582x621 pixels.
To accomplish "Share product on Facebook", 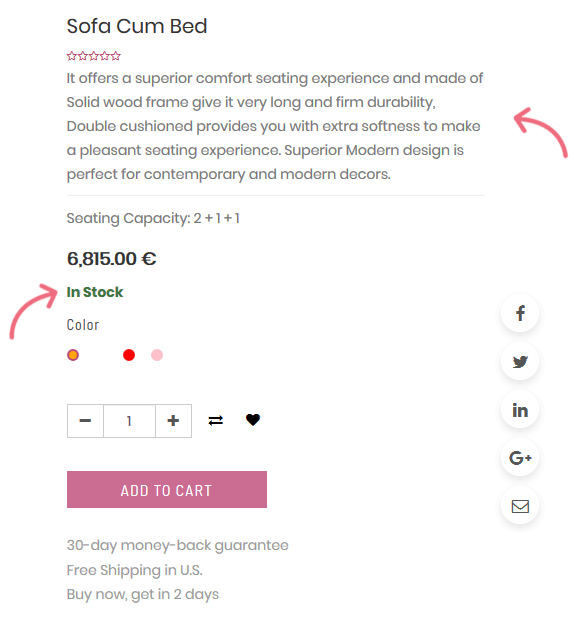I will click(x=520, y=313).
